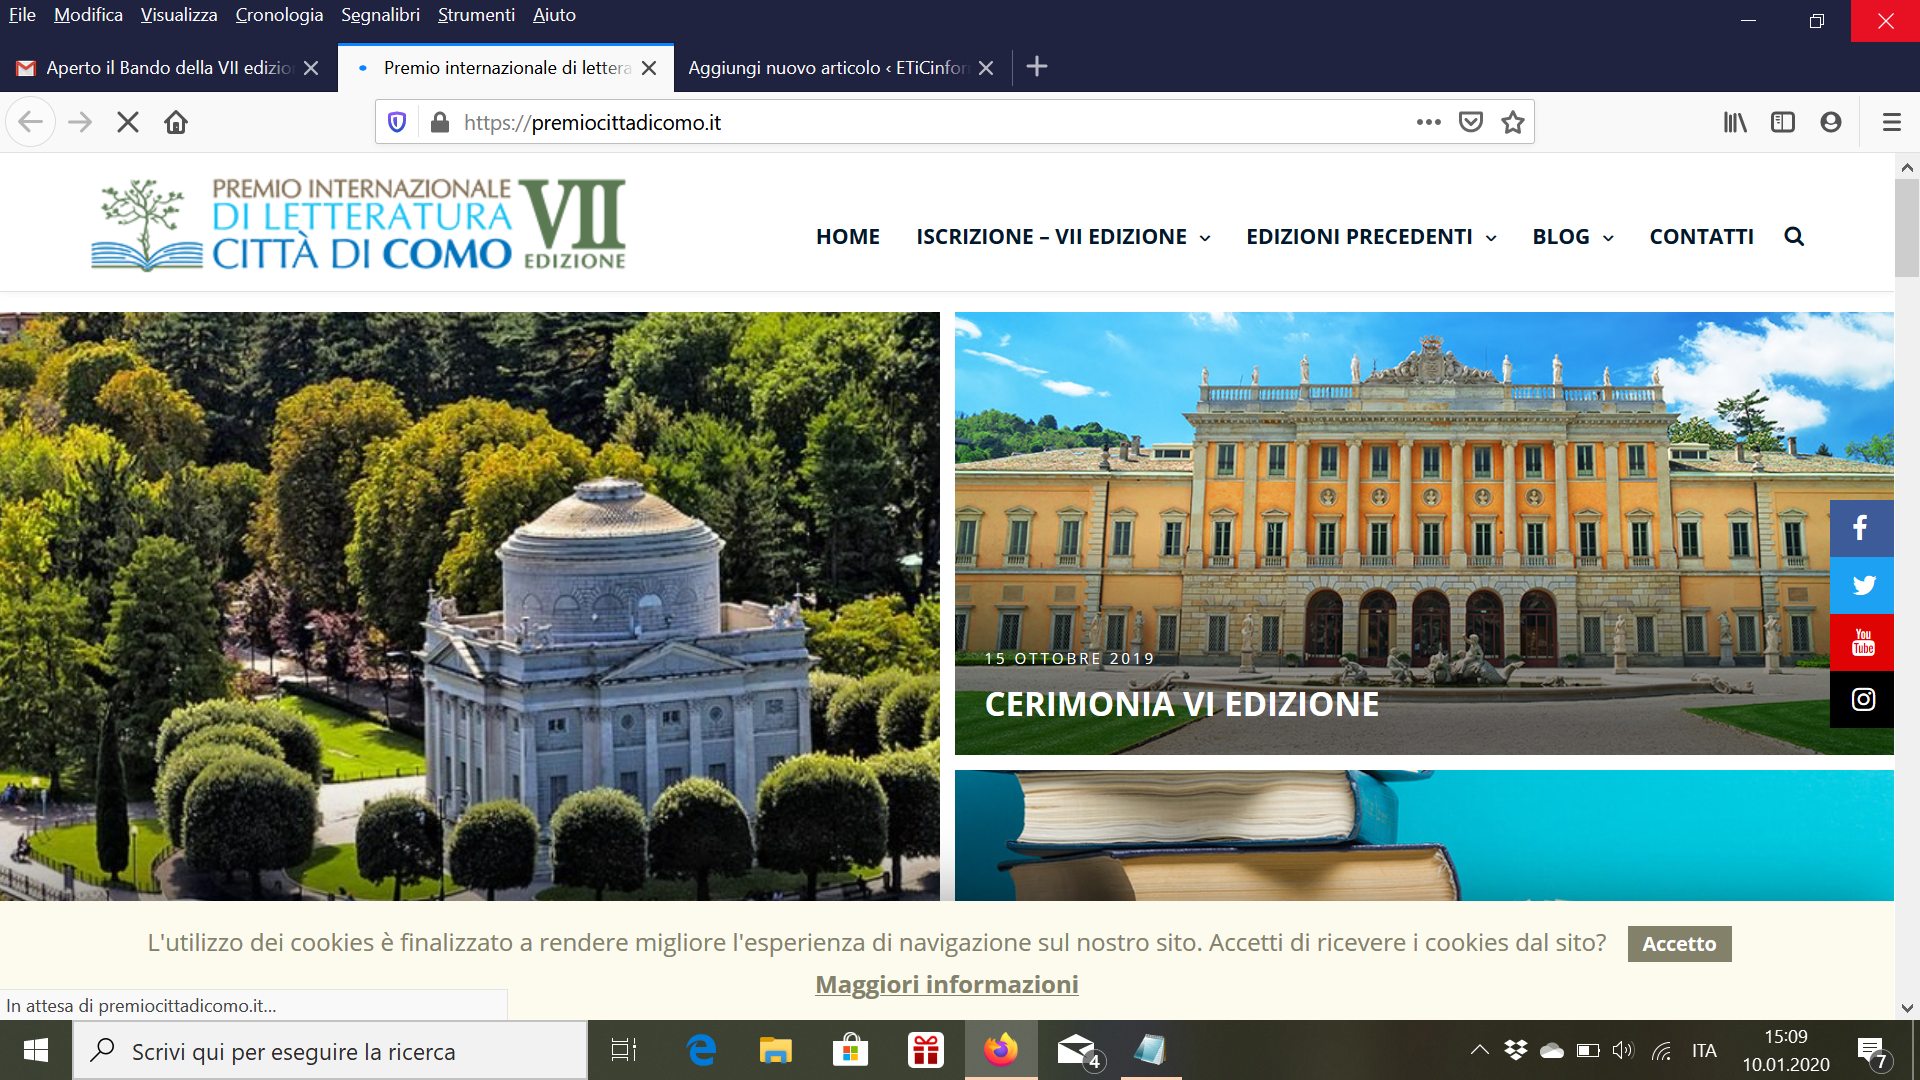Accept cookies with the Accetto button
The image size is (1920, 1080).
1679,943
